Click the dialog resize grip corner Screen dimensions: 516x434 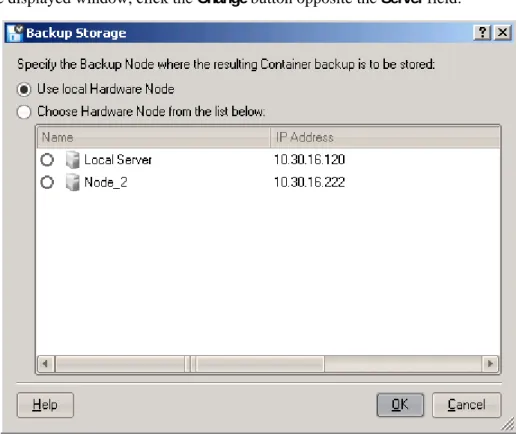[x=508, y=425]
